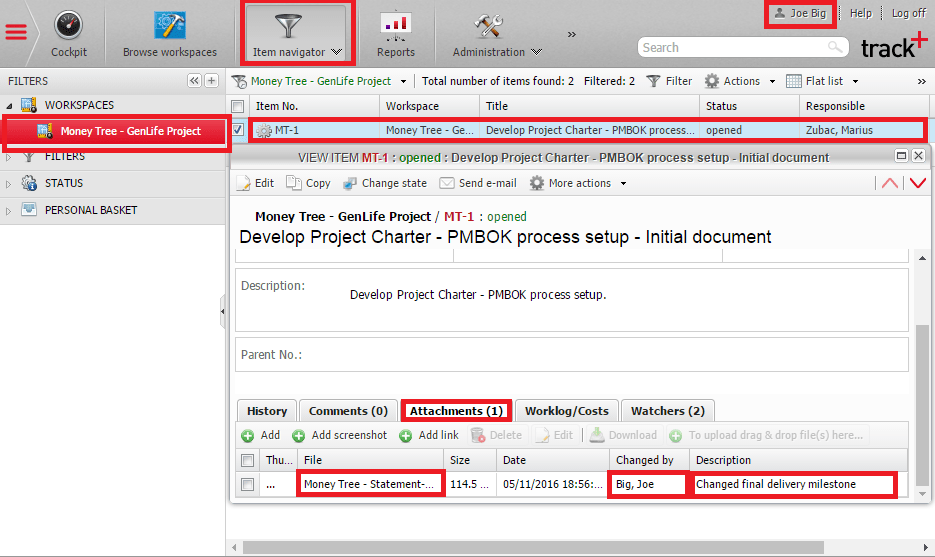Click the search magnifier icon
This screenshot has height=557, width=935.
pyautogui.click(x=836, y=47)
